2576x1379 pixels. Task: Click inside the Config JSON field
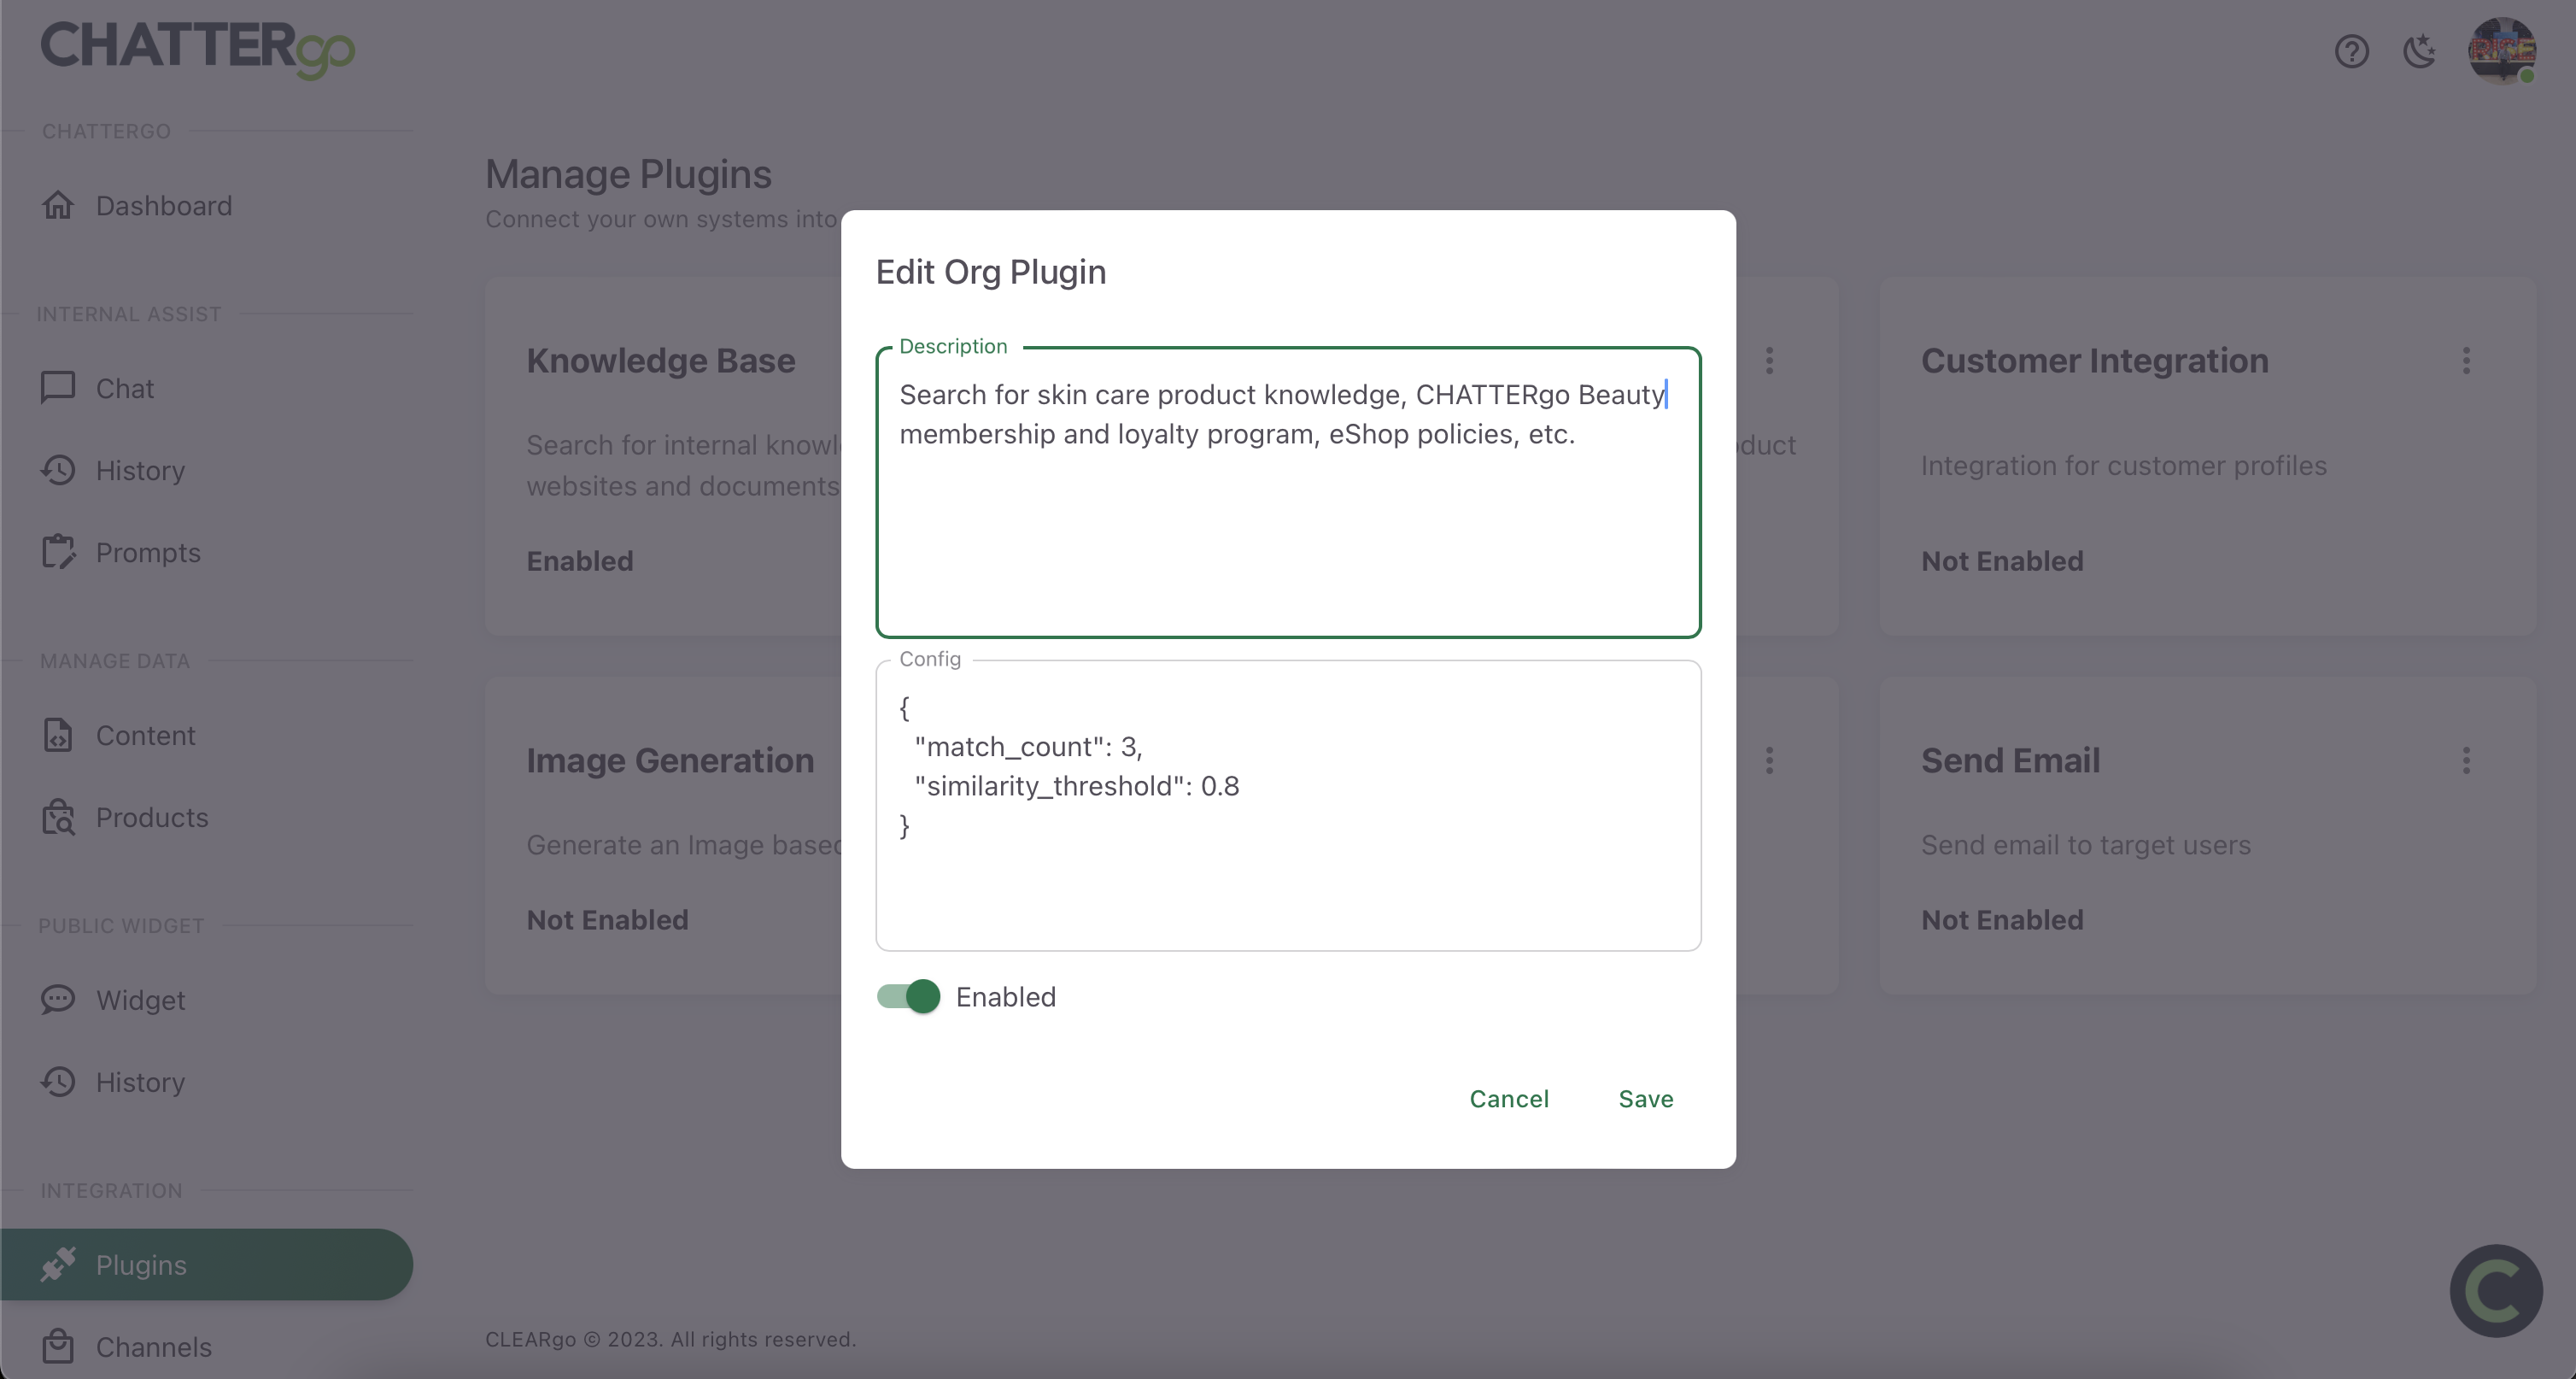point(1288,806)
